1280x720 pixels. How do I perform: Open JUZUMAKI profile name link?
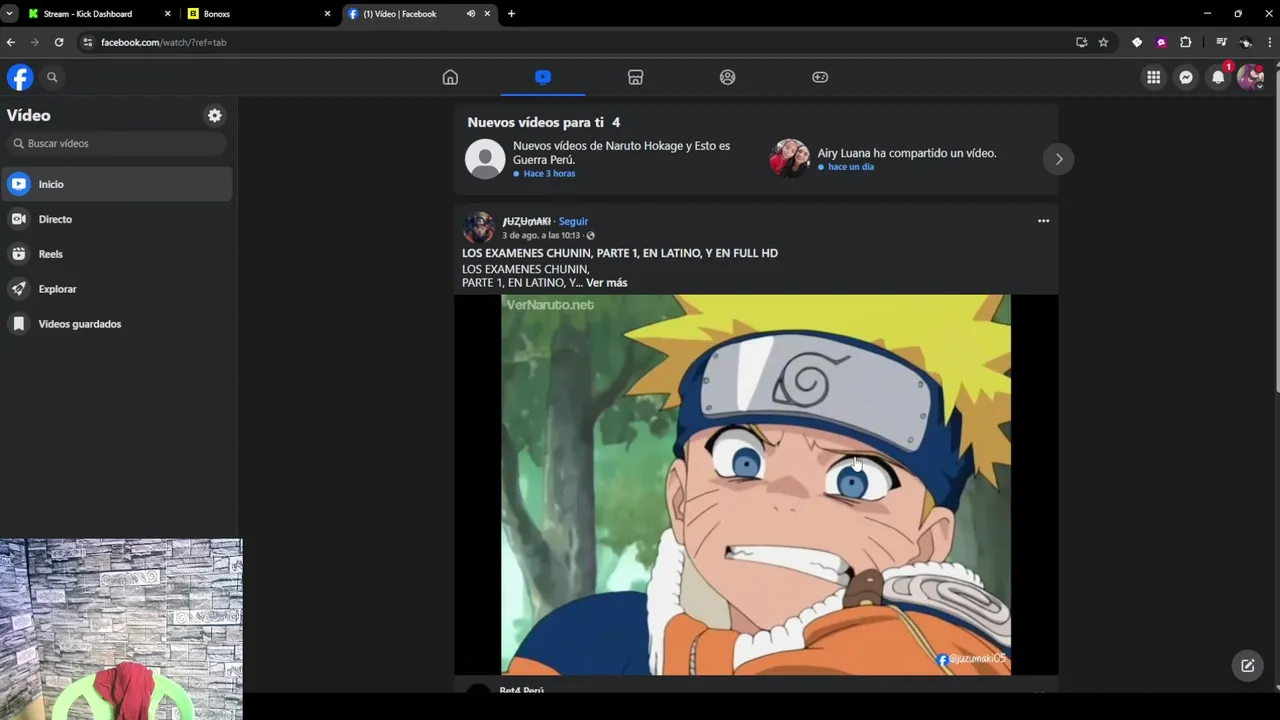[526, 221]
